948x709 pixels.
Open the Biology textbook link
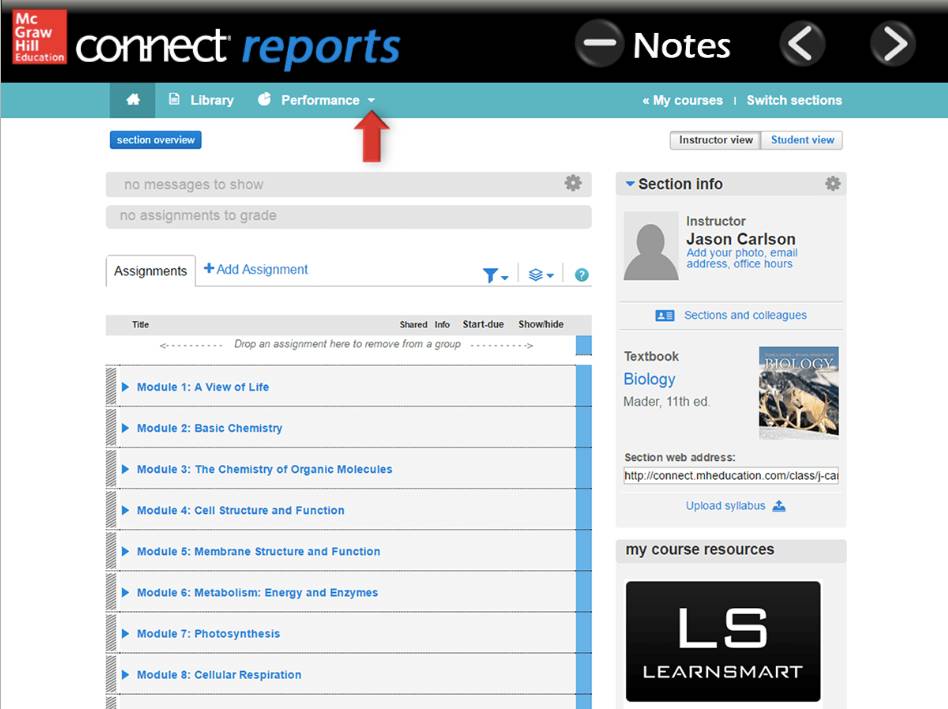point(649,379)
